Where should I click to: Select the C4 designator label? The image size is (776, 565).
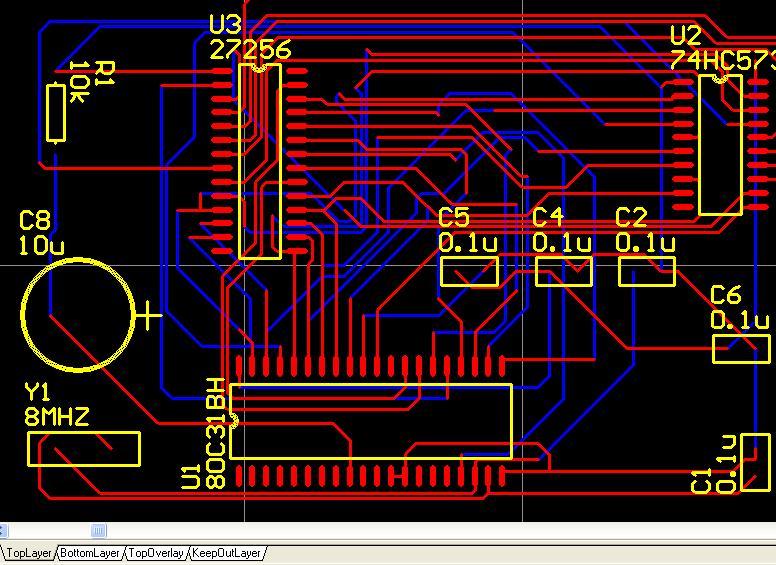click(548, 217)
